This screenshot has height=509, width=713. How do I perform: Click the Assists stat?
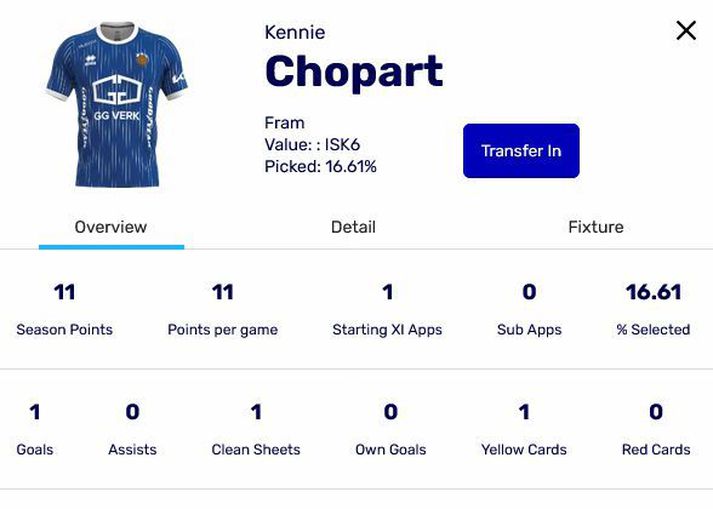(x=132, y=429)
